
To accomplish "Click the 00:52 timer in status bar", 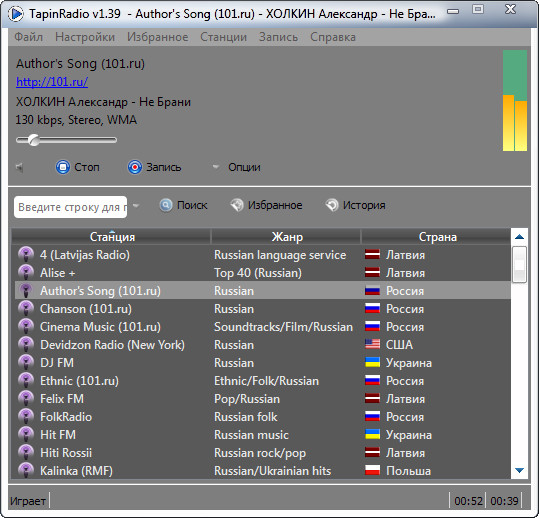I will 468,501.
